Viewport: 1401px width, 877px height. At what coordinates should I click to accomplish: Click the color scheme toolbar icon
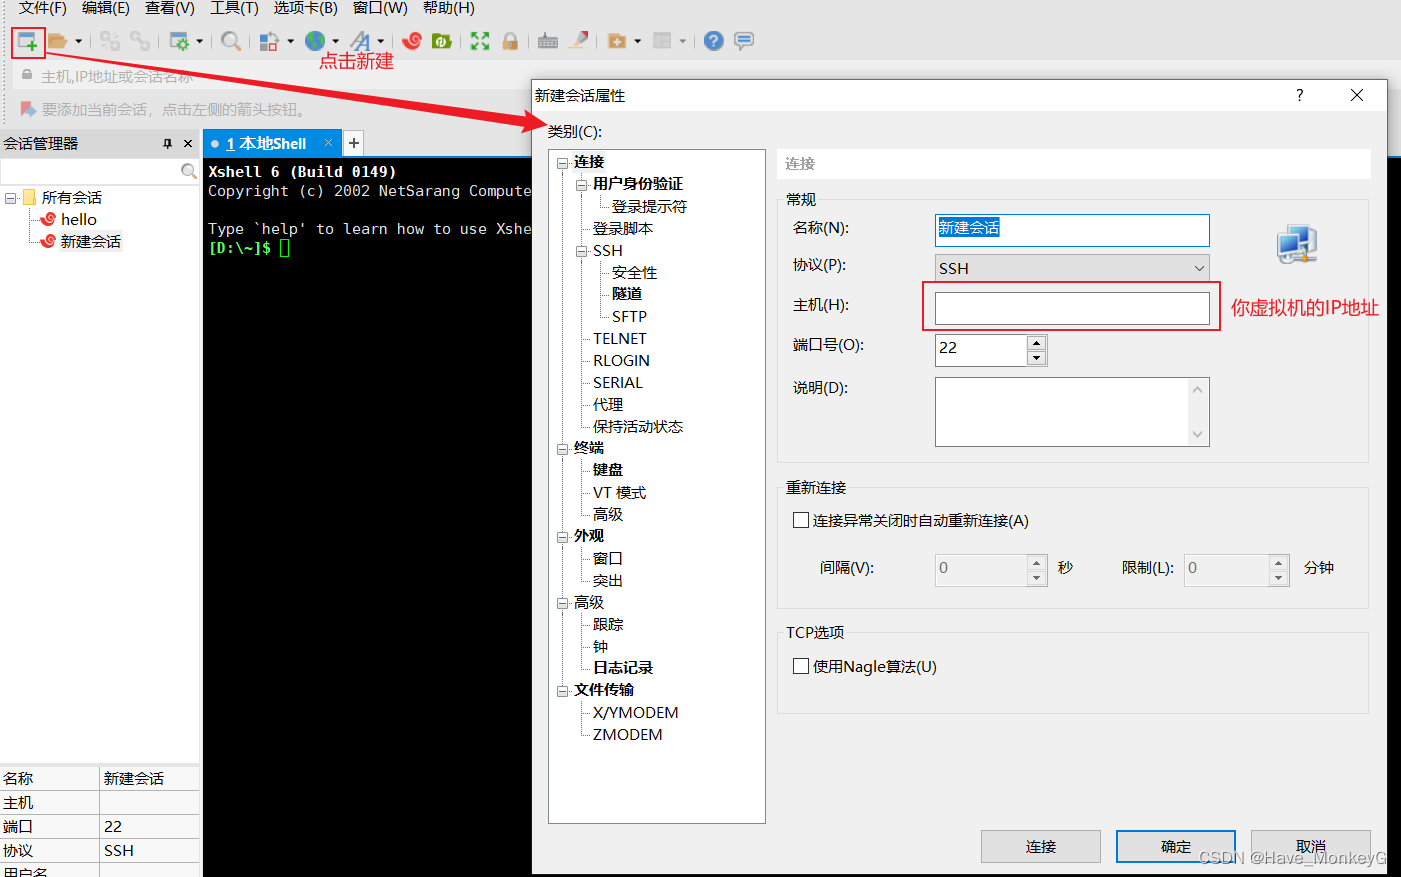[x=269, y=41]
